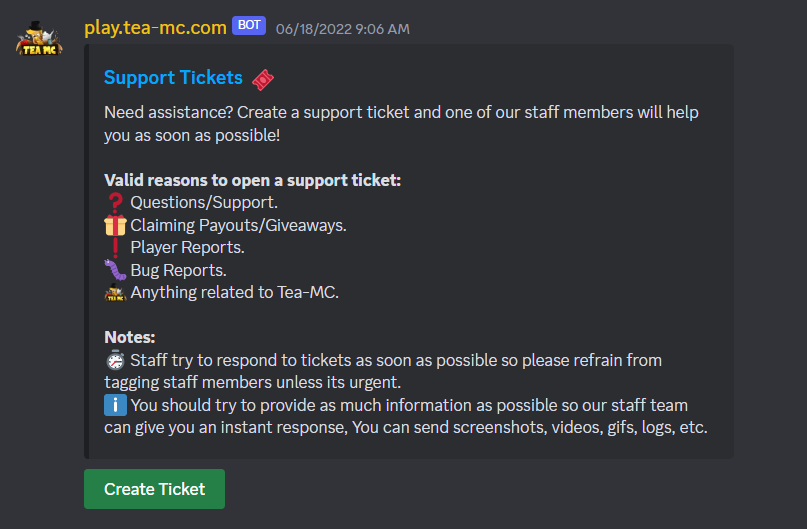Screen dimensions: 807x529
Task: Click the Valid reasons heading text
Action: pos(252,180)
